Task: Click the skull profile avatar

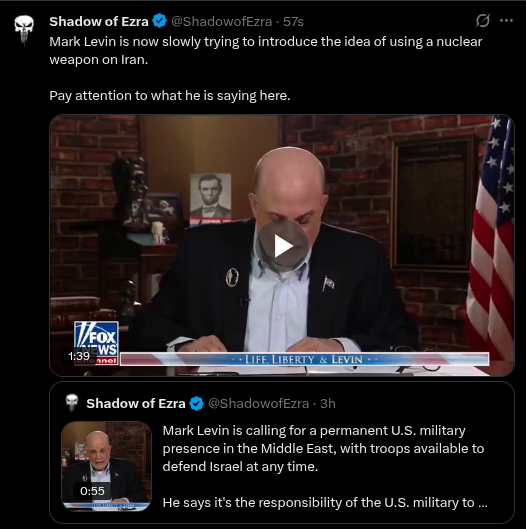Action: 24,30
